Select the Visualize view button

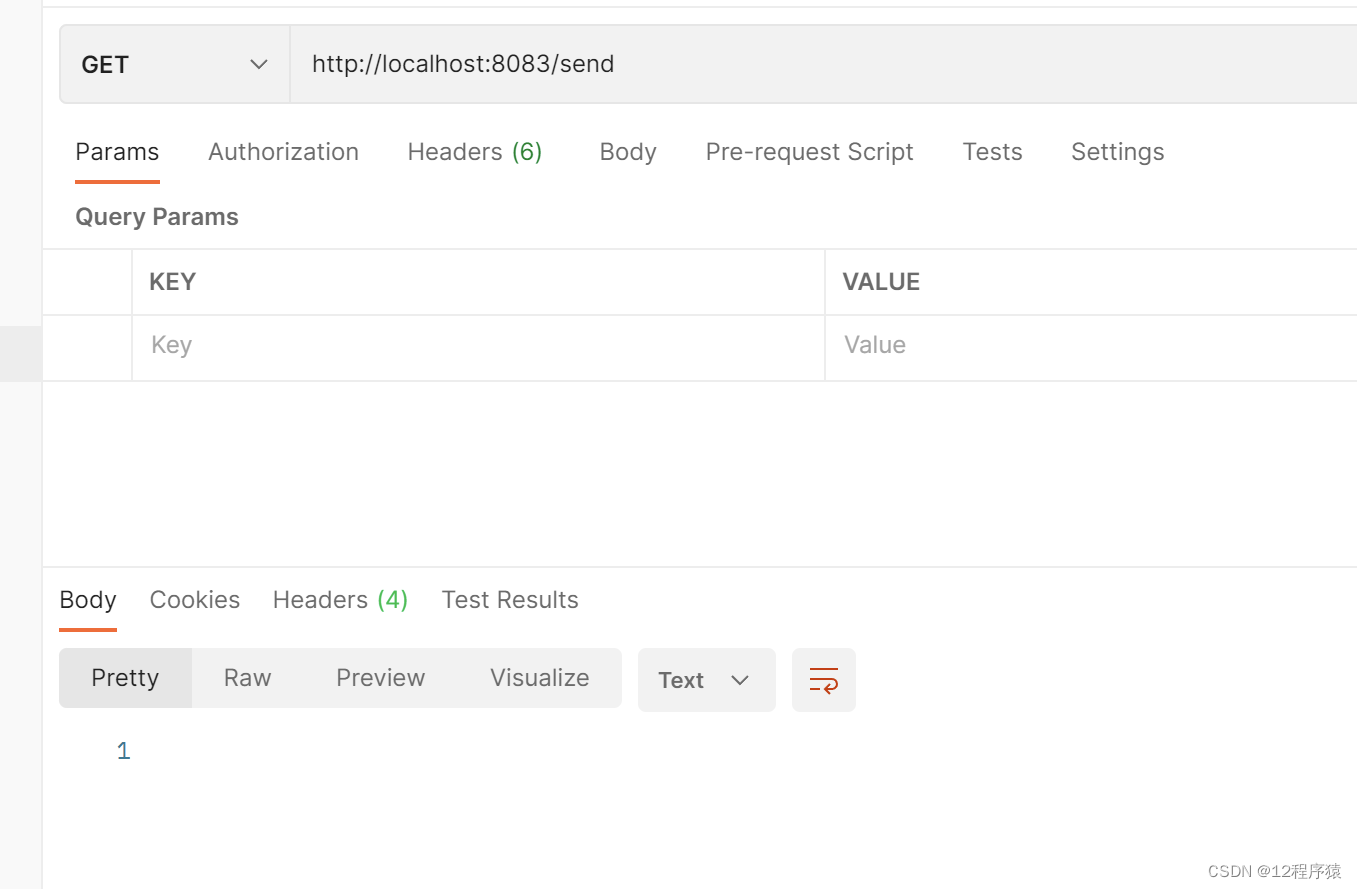pyautogui.click(x=540, y=678)
